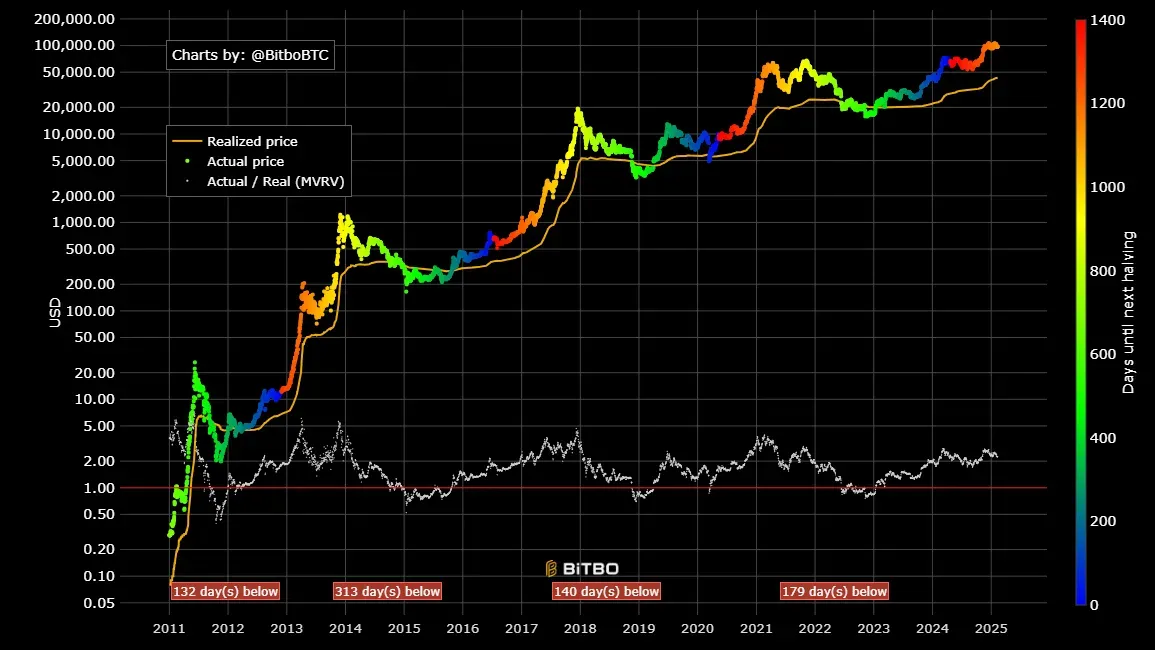The image size is (1155, 650).
Task: Click the 2018 x-axis label
Action: coord(580,629)
